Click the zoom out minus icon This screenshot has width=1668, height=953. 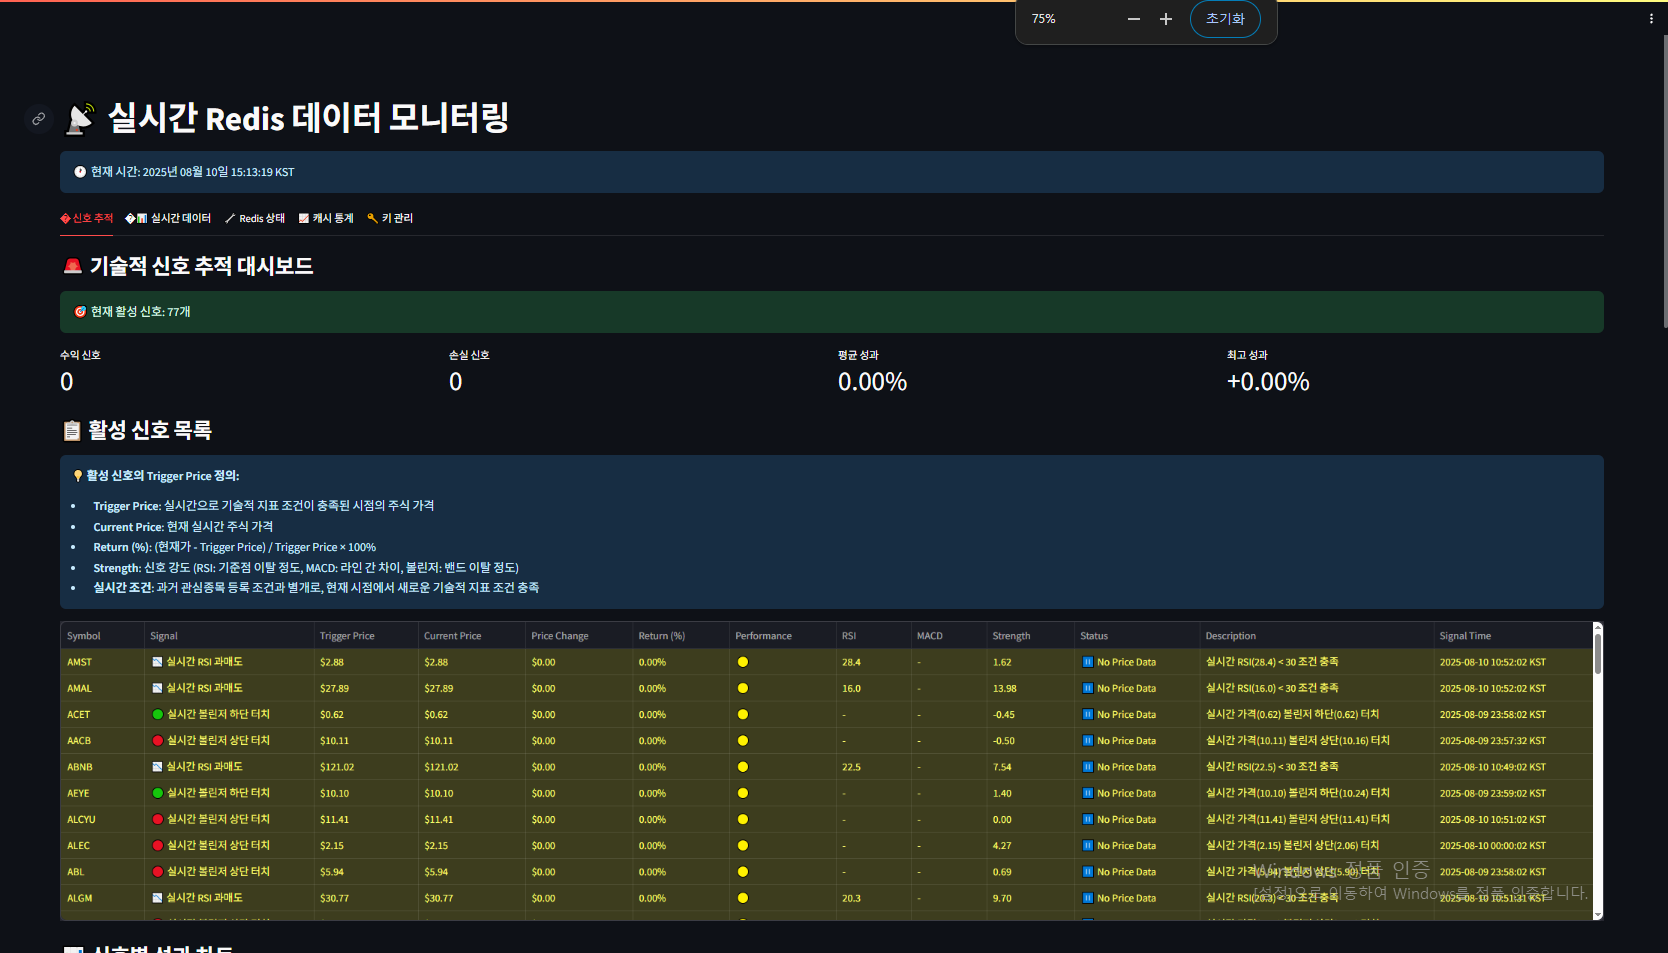tap(1133, 19)
